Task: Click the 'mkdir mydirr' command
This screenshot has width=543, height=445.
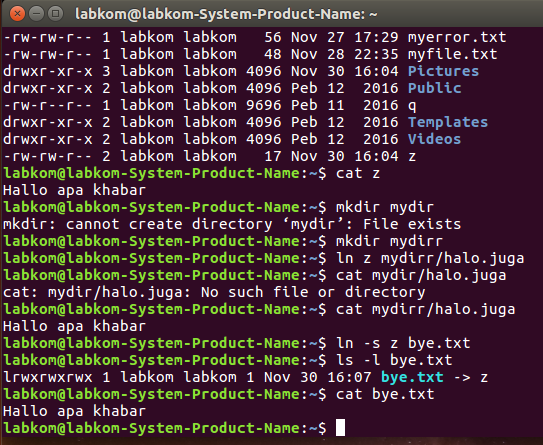Action: (389, 241)
